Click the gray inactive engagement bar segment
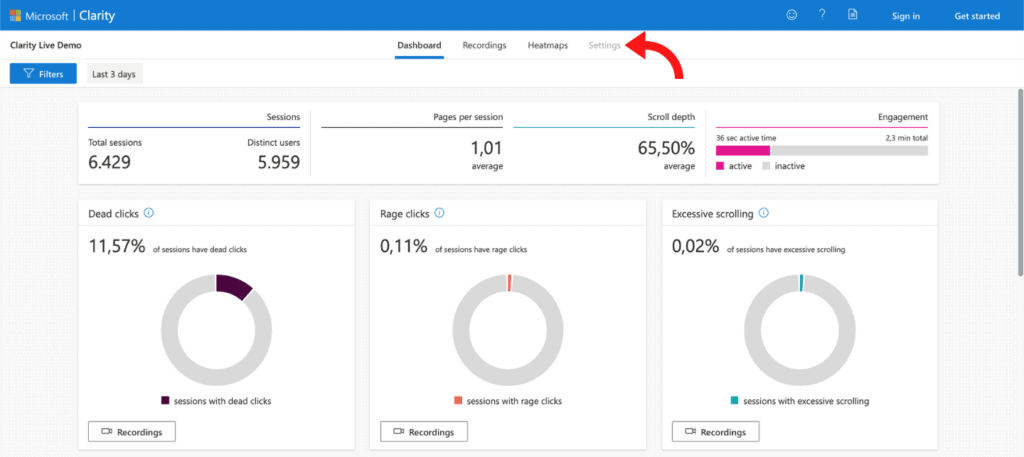The image size is (1024, 457). click(x=849, y=150)
